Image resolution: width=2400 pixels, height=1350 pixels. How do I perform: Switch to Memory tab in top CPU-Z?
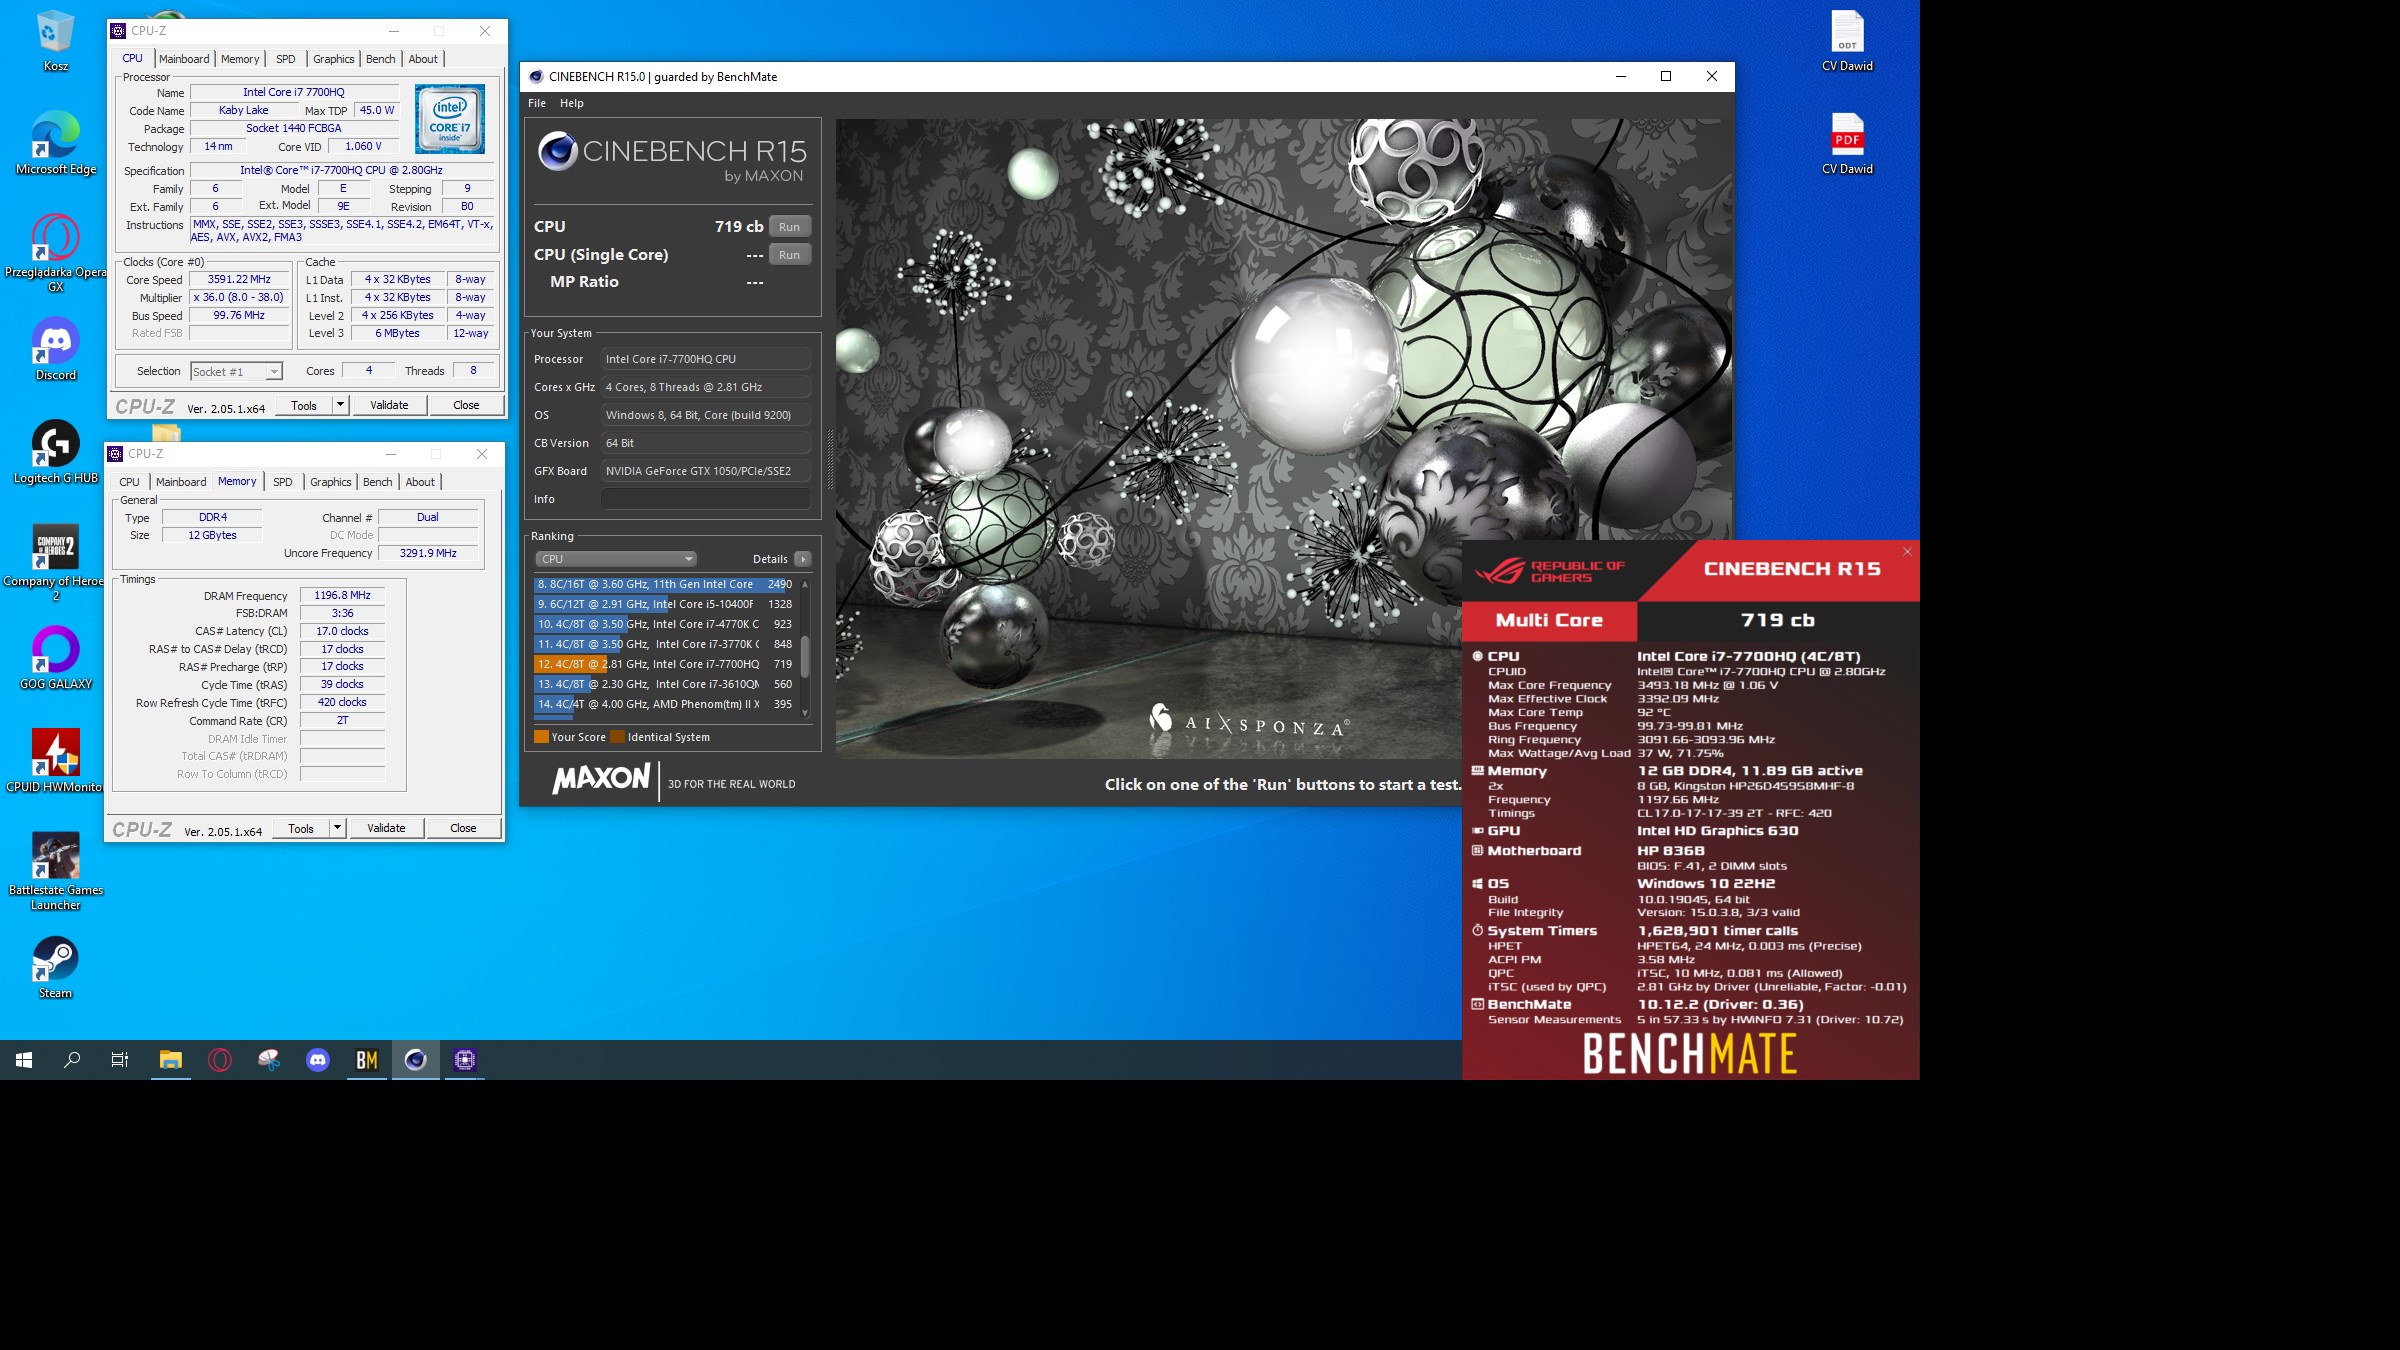pos(240,59)
